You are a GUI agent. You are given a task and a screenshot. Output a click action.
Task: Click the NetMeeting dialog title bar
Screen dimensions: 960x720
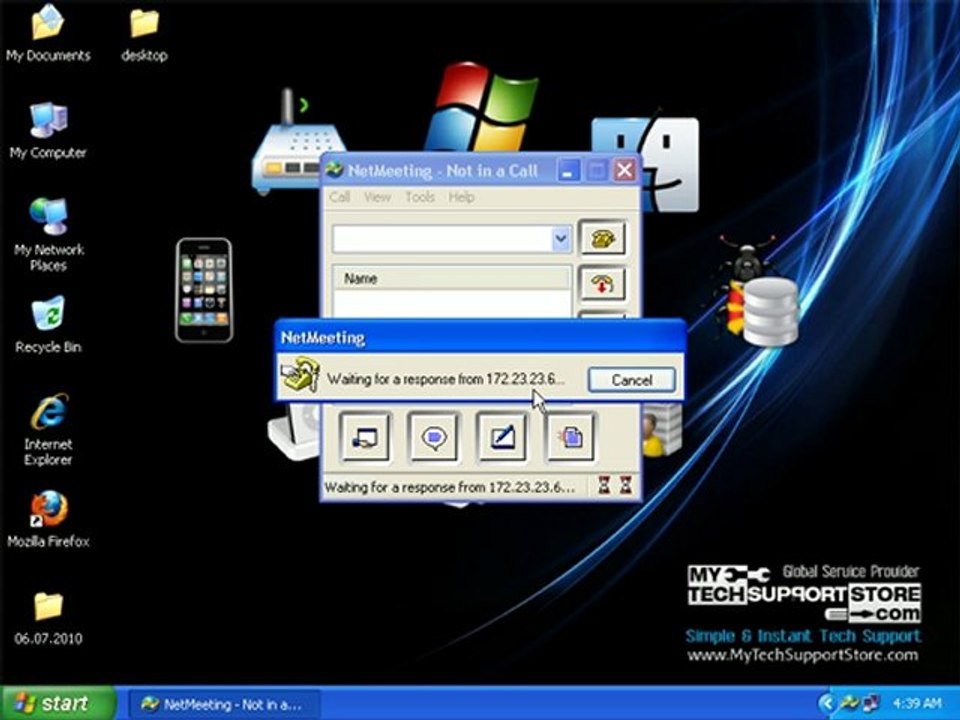point(481,337)
